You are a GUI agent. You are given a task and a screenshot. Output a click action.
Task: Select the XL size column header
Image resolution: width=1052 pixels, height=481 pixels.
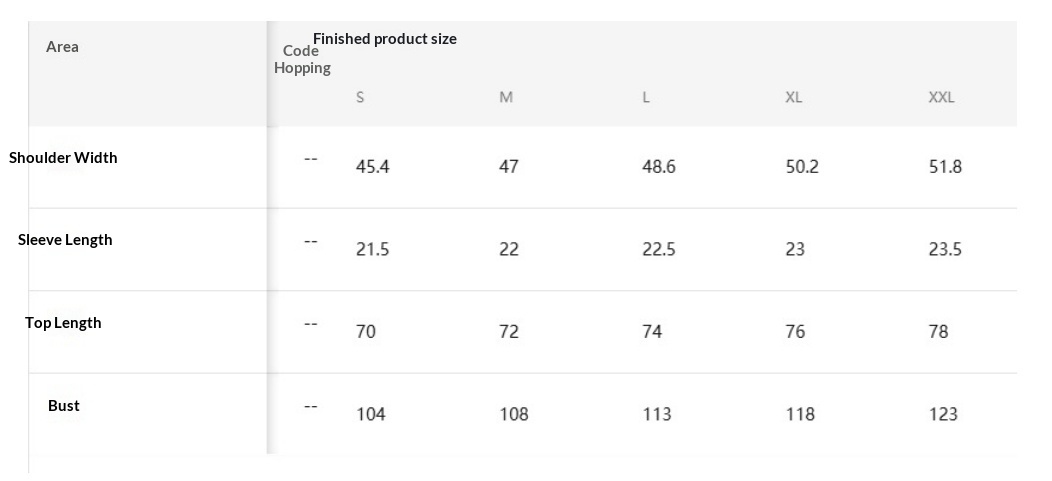[793, 98]
